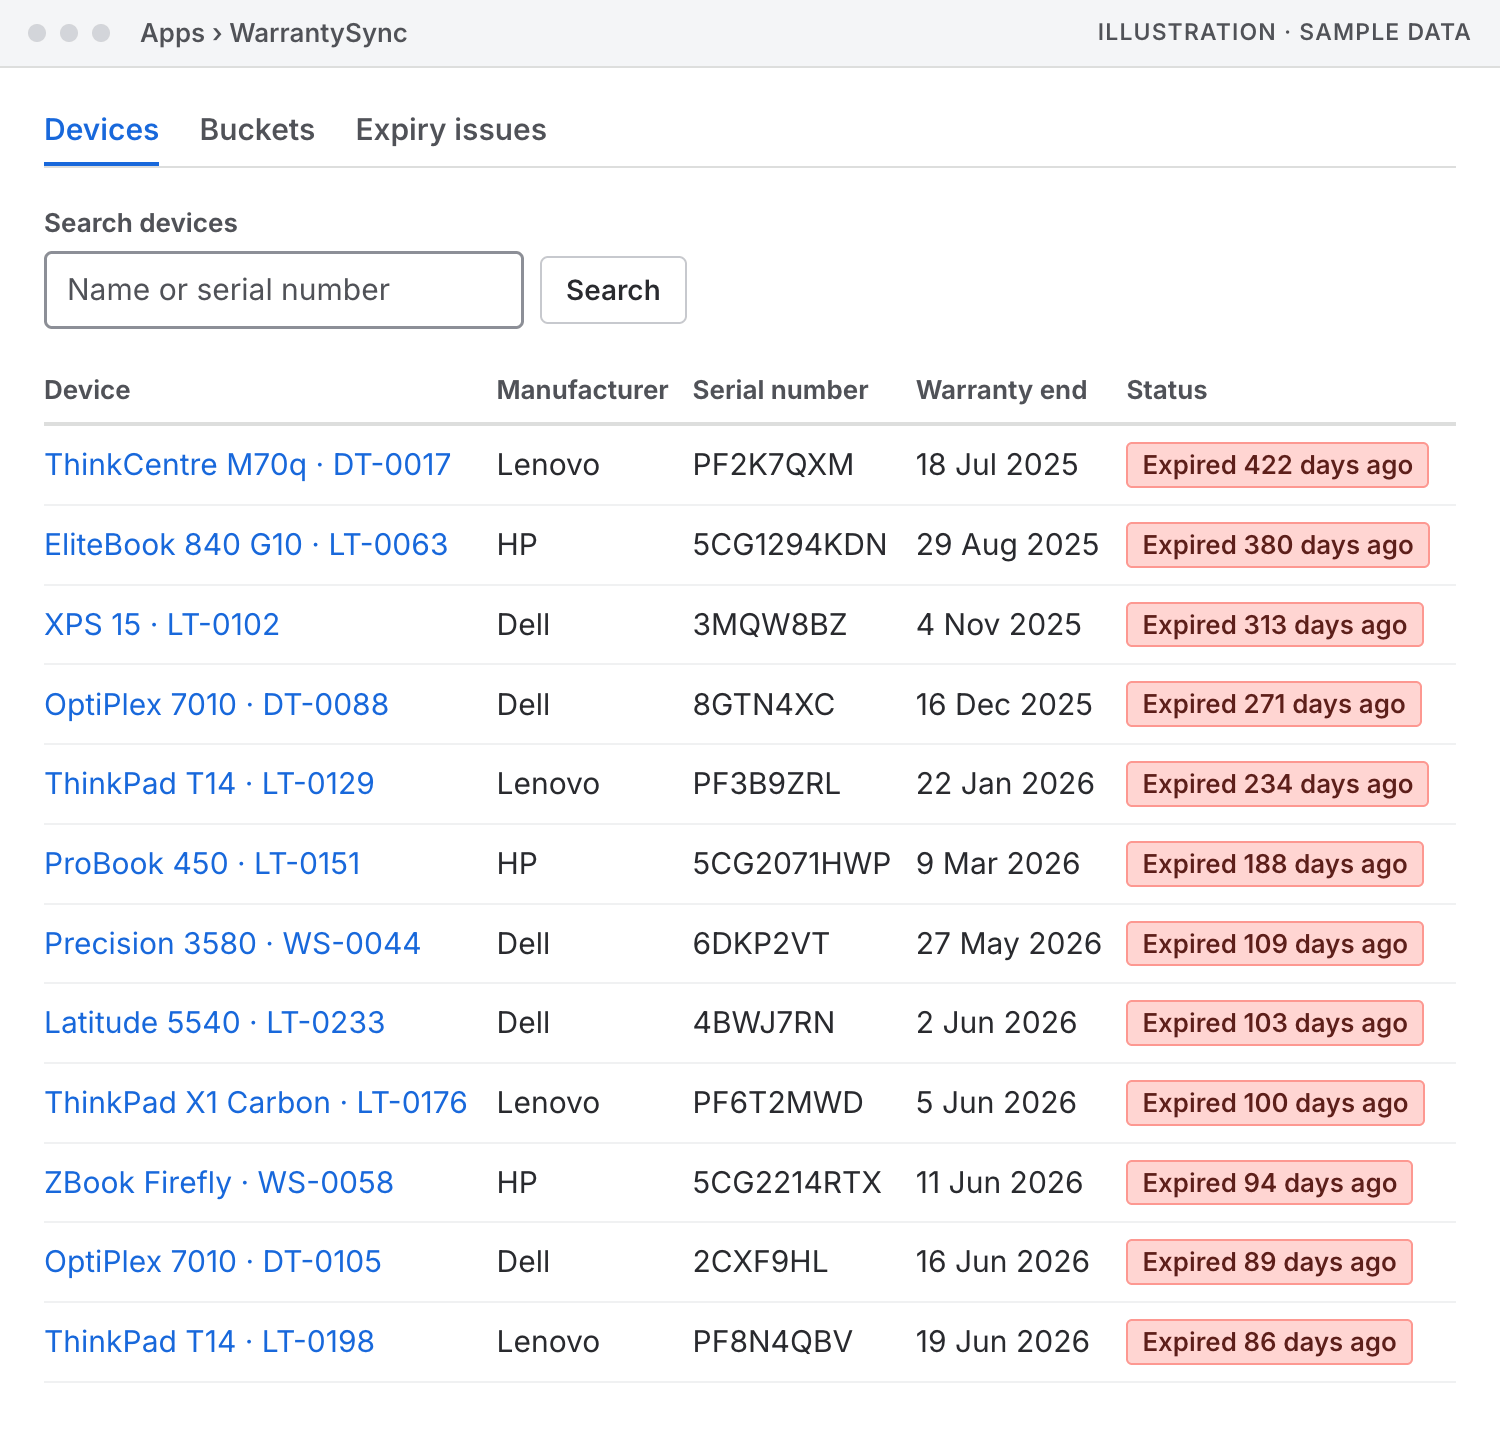Click the Device column header

click(x=87, y=390)
